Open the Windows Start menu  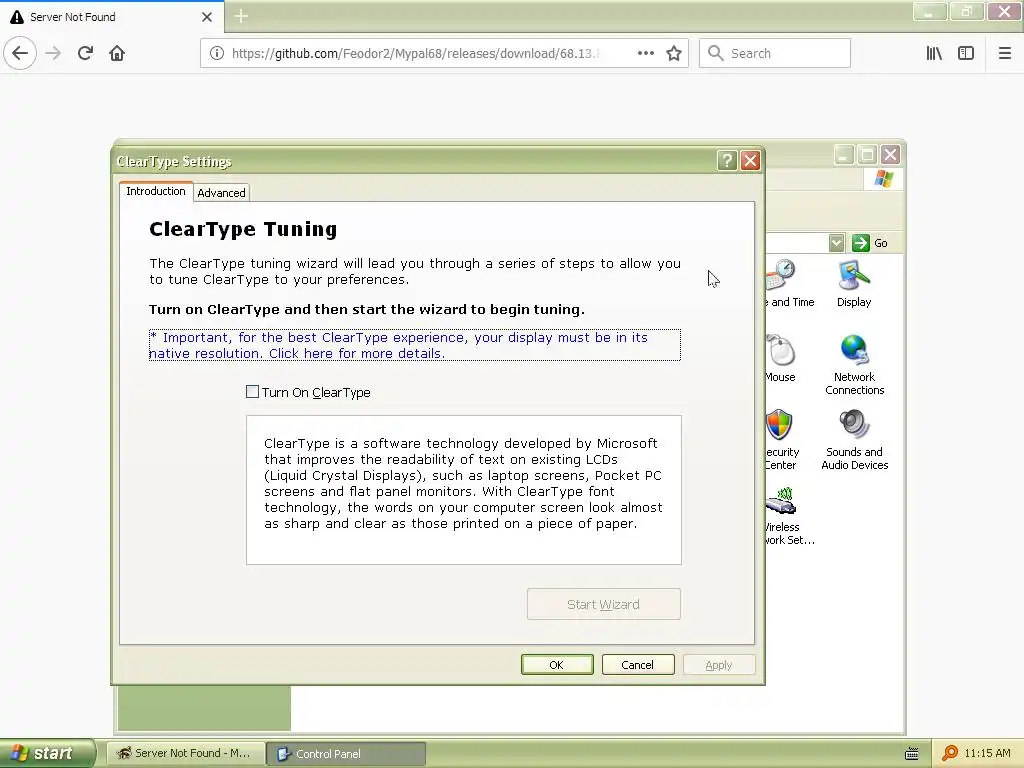click(47, 754)
